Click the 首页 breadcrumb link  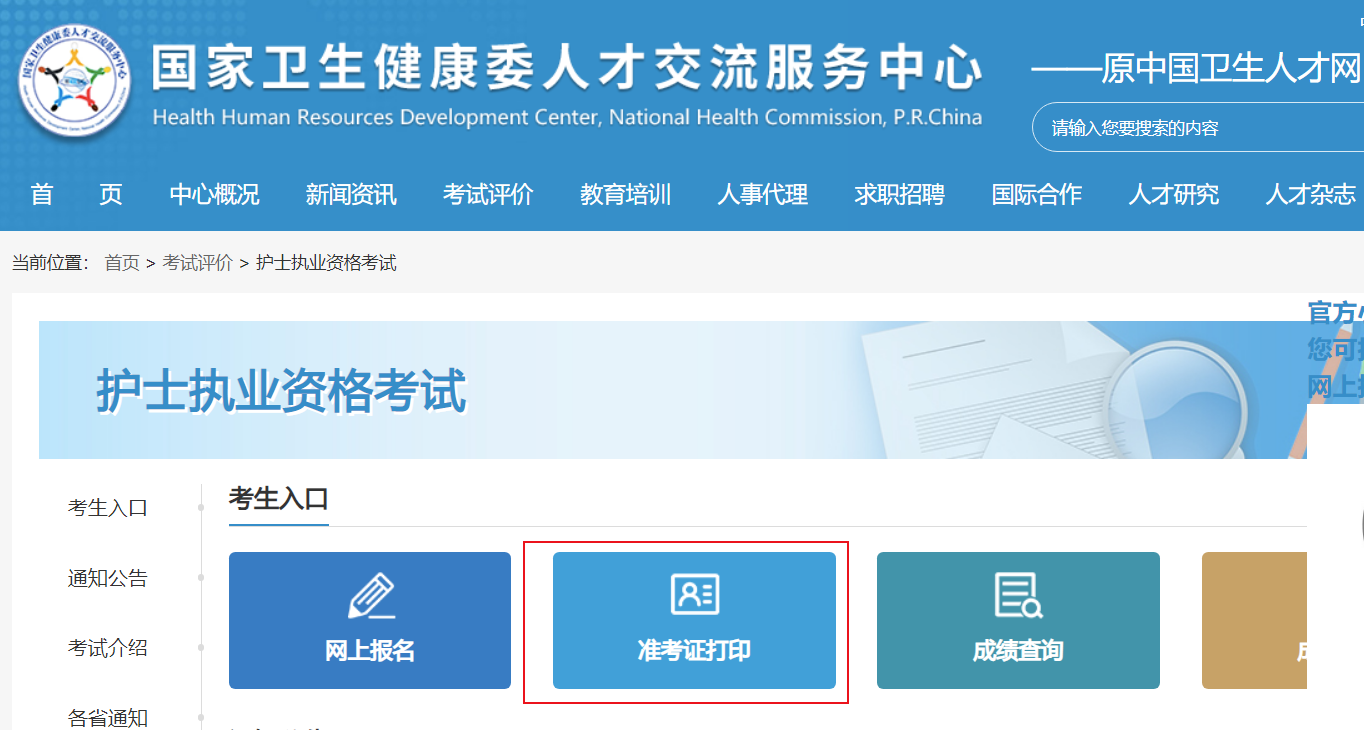[122, 263]
